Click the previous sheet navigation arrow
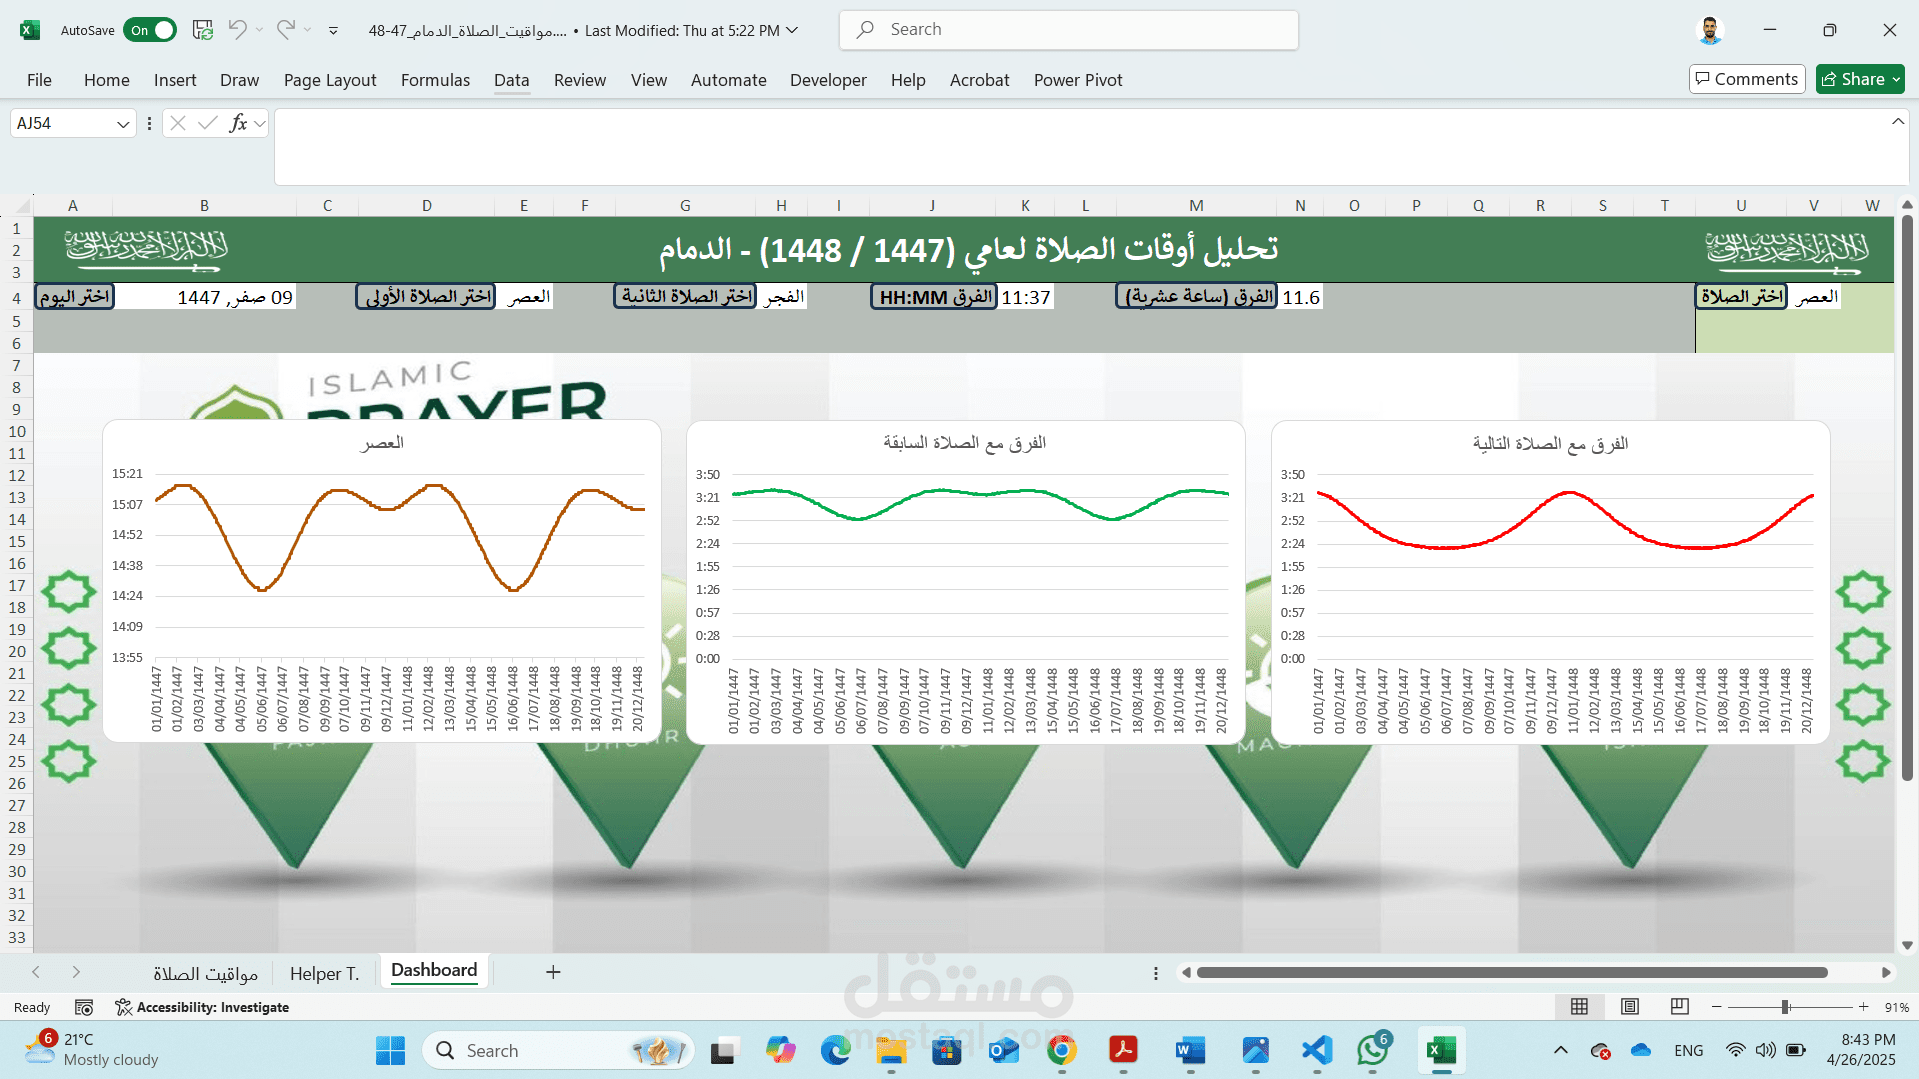The width and height of the screenshot is (1919, 1079). pyautogui.click(x=36, y=972)
